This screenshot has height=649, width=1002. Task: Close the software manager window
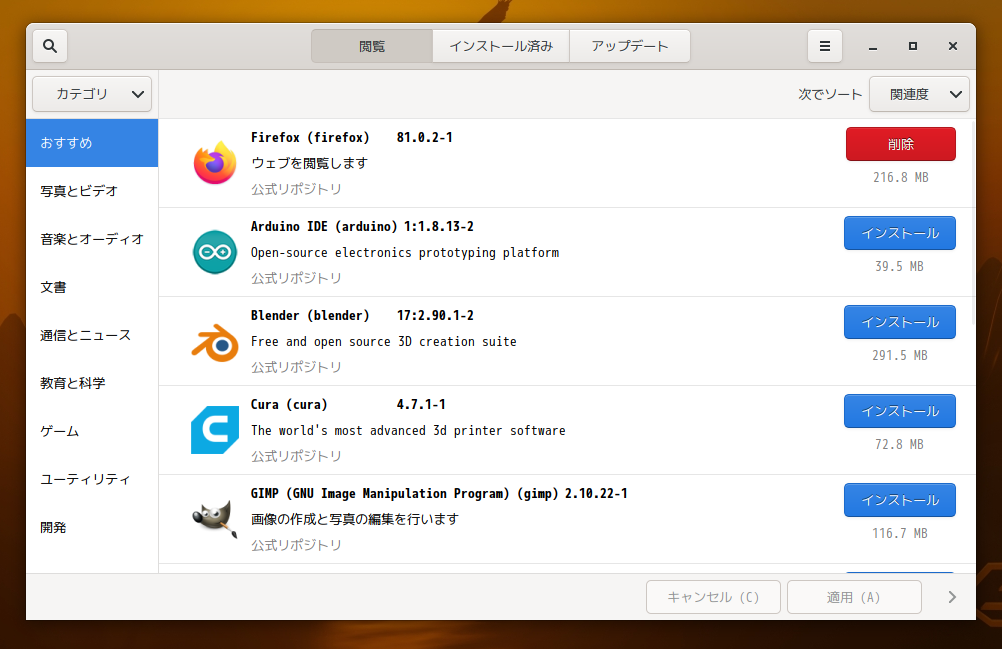953,46
